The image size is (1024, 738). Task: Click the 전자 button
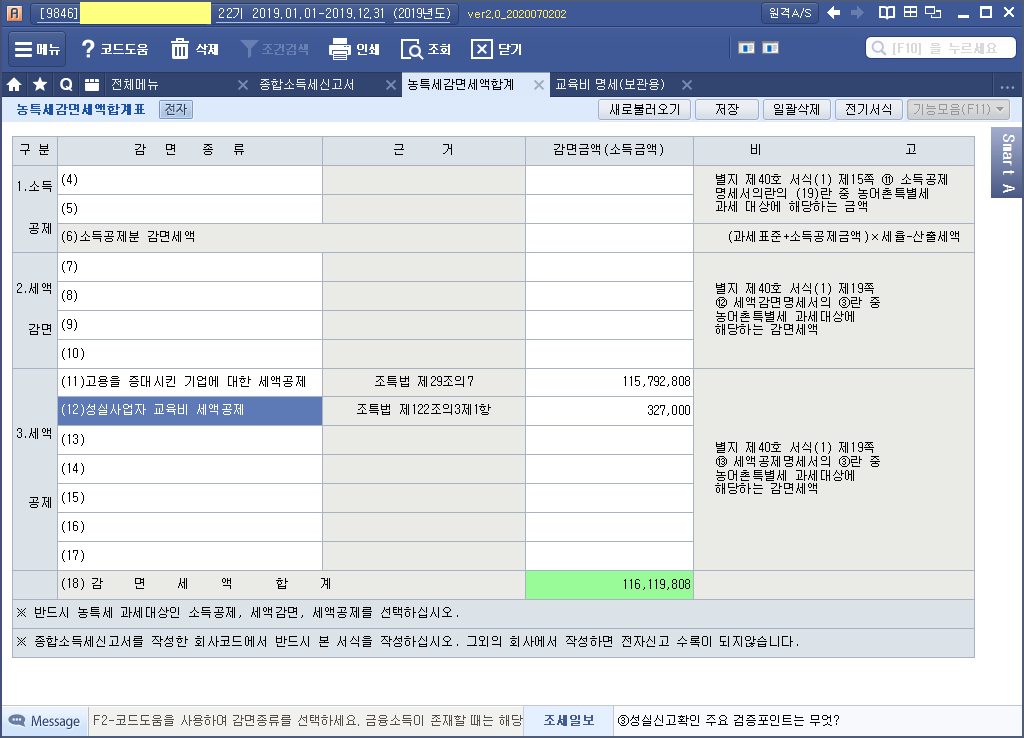176,109
